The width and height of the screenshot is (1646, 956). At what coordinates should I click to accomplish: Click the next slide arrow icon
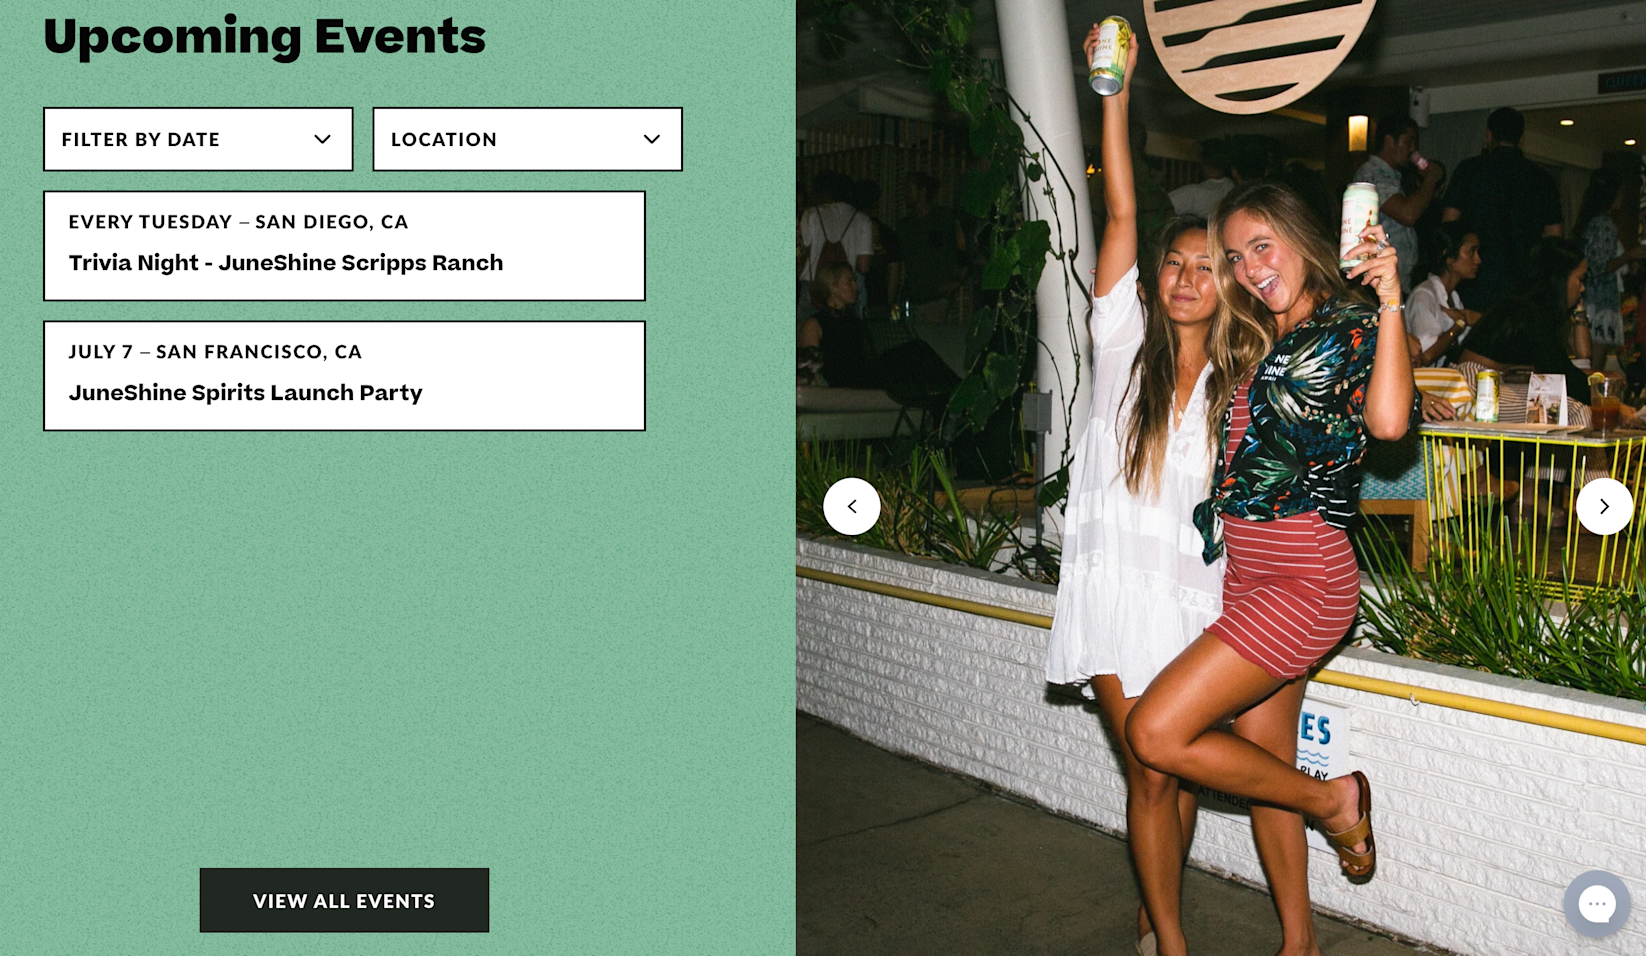(x=1604, y=506)
